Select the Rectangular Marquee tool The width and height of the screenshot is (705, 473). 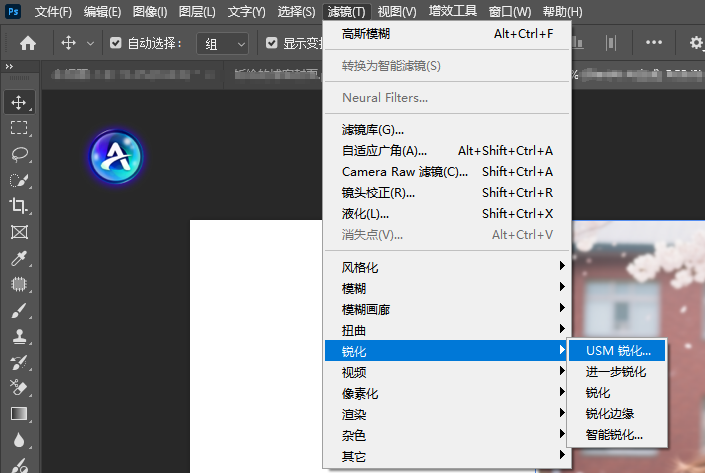tap(18, 128)
